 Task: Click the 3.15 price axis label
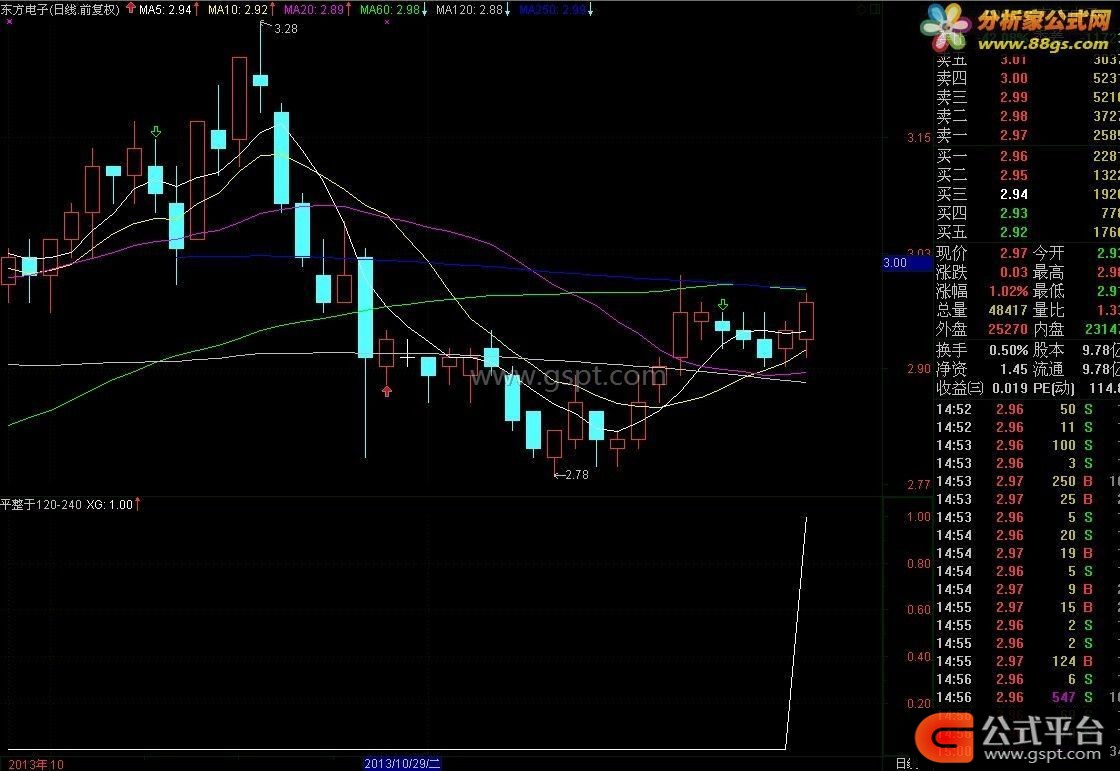(919, 137)
